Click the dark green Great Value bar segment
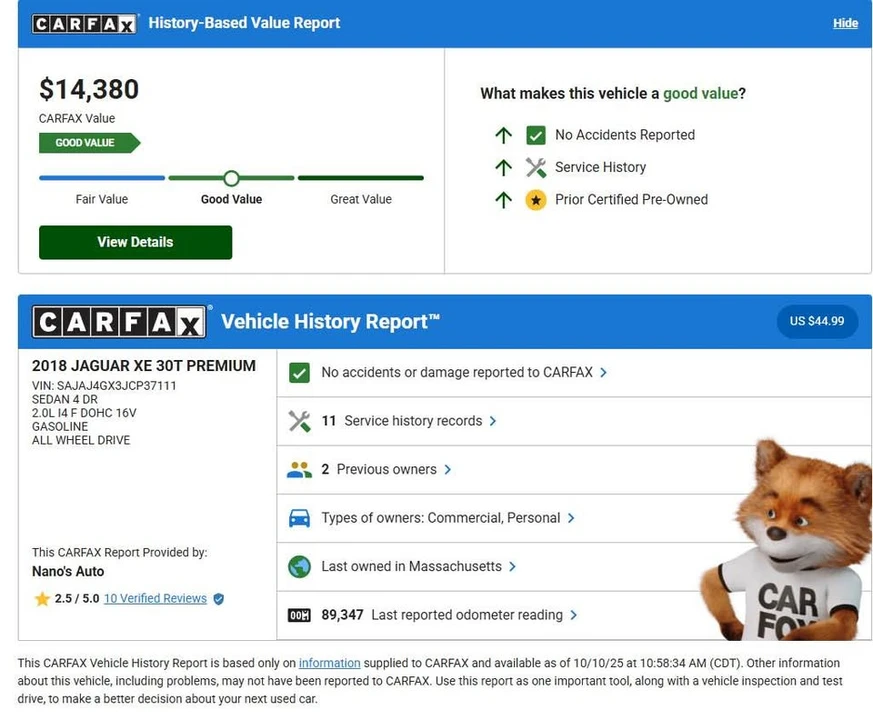The width and height of the screenshot is (873, 720). coord(361,178)
